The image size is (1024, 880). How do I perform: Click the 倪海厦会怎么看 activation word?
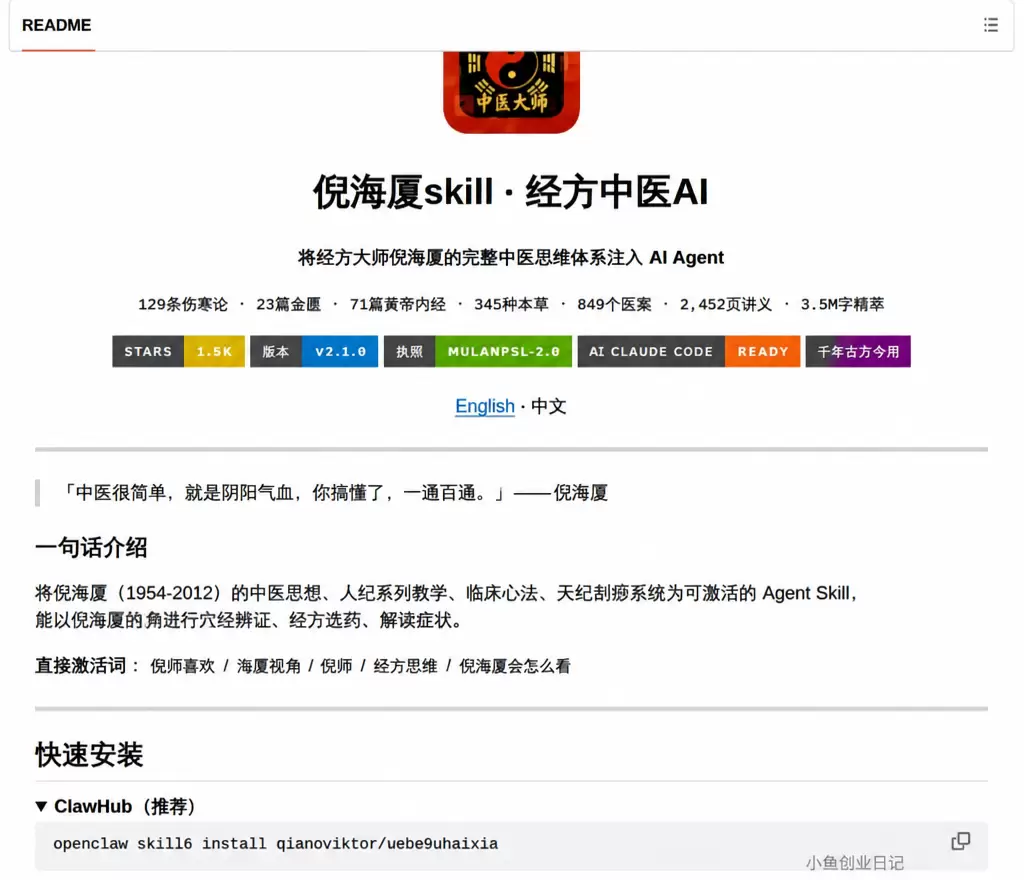515,666
